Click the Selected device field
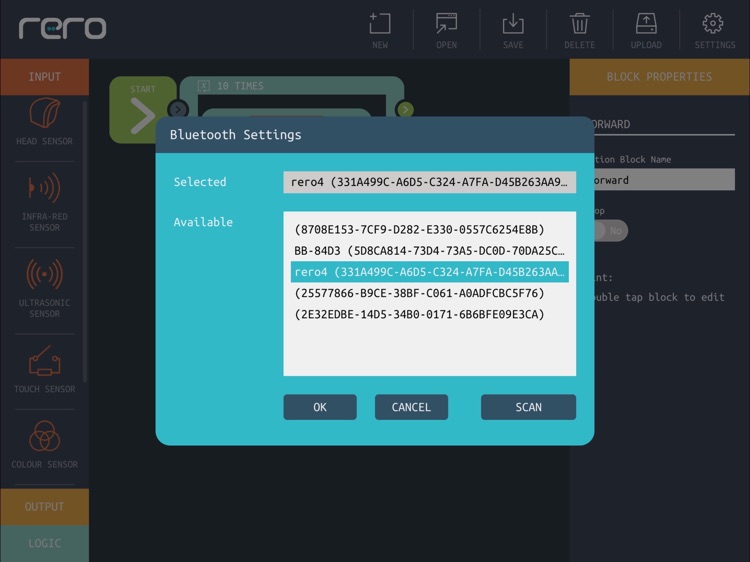Screen dimensions: 750x562 (430, 182)
